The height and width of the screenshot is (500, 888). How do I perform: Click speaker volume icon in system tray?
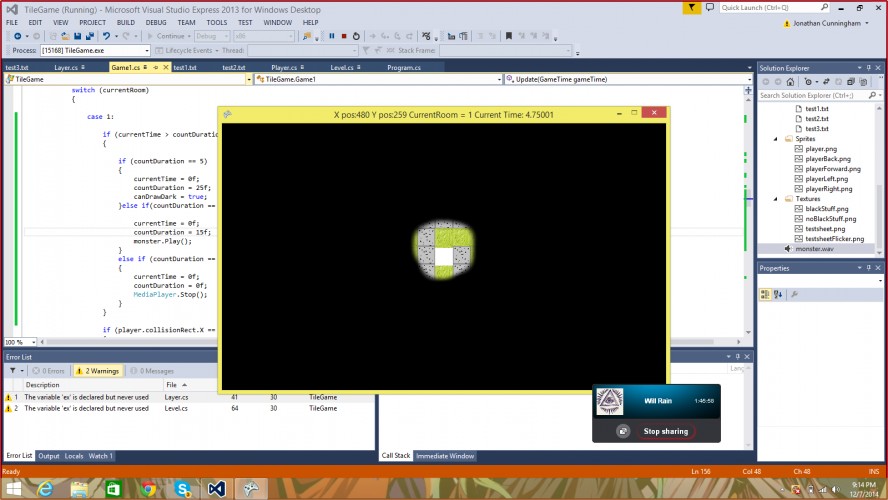[x=835, y=490]
